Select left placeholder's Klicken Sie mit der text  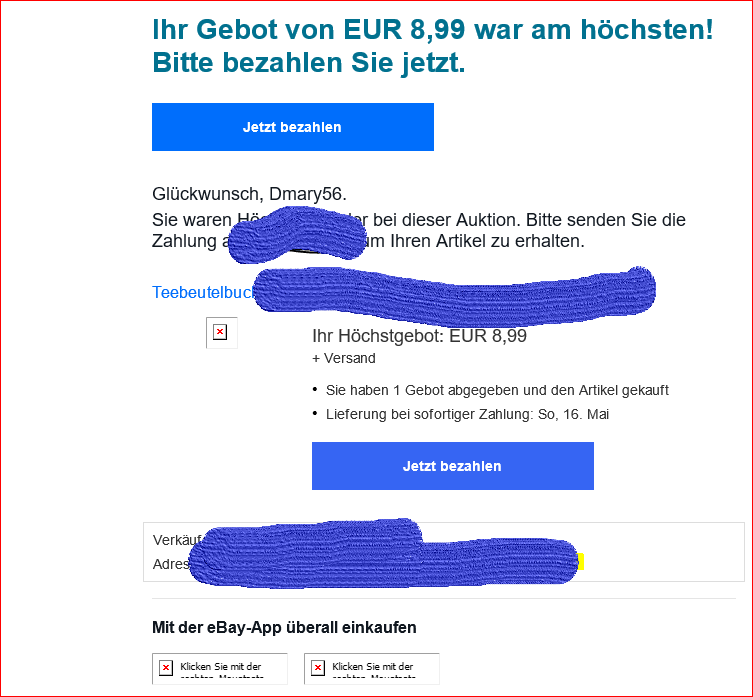tap(220, 667)
